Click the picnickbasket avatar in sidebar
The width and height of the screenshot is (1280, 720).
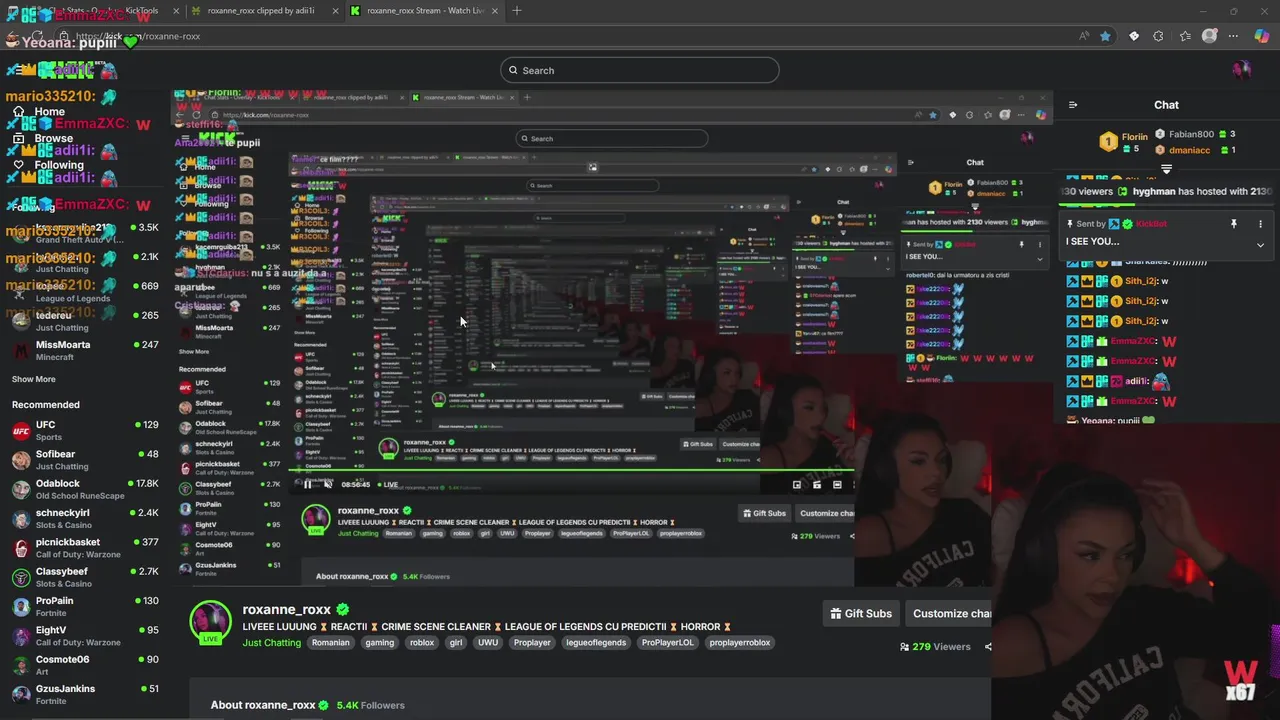[21, 548]
